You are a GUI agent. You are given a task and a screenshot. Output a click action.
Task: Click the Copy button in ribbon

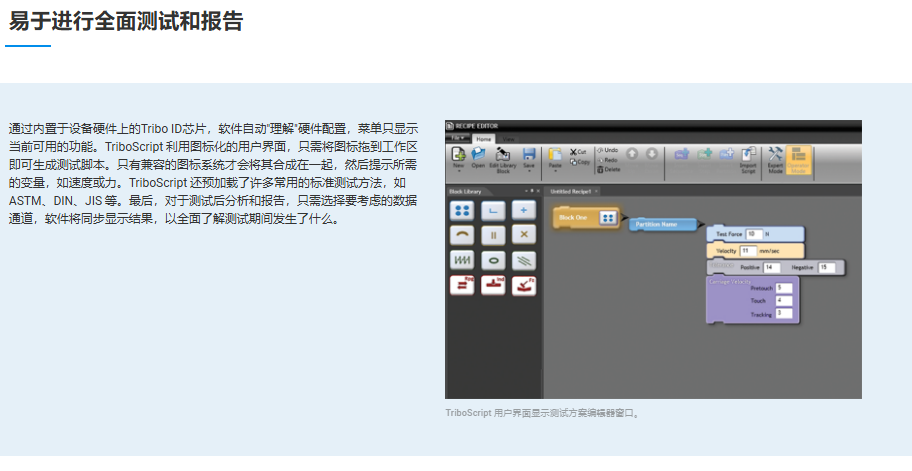coord(580,162)
